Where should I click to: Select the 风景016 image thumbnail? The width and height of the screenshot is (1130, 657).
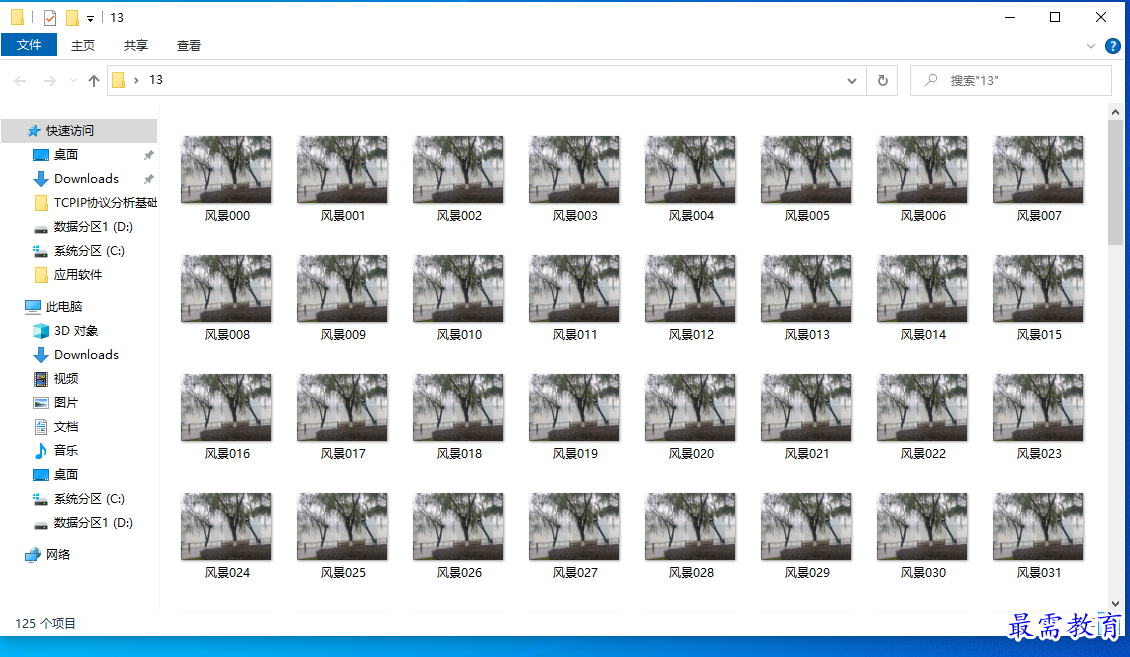226,407
